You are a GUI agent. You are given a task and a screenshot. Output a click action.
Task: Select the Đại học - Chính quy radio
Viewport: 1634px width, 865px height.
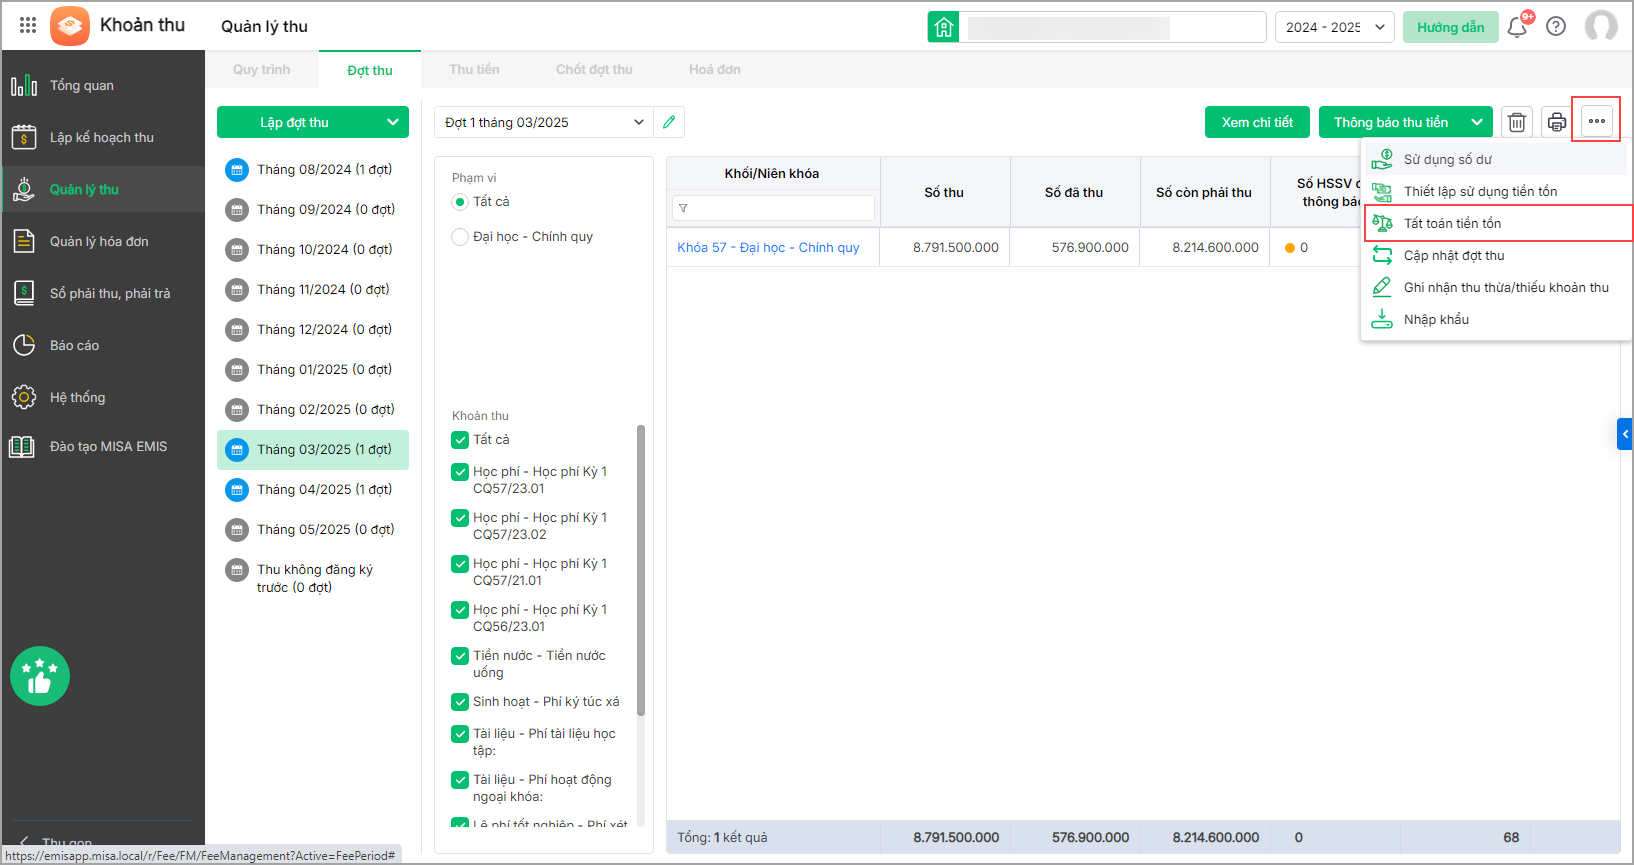pyautogui.click(x=460, y=237)
